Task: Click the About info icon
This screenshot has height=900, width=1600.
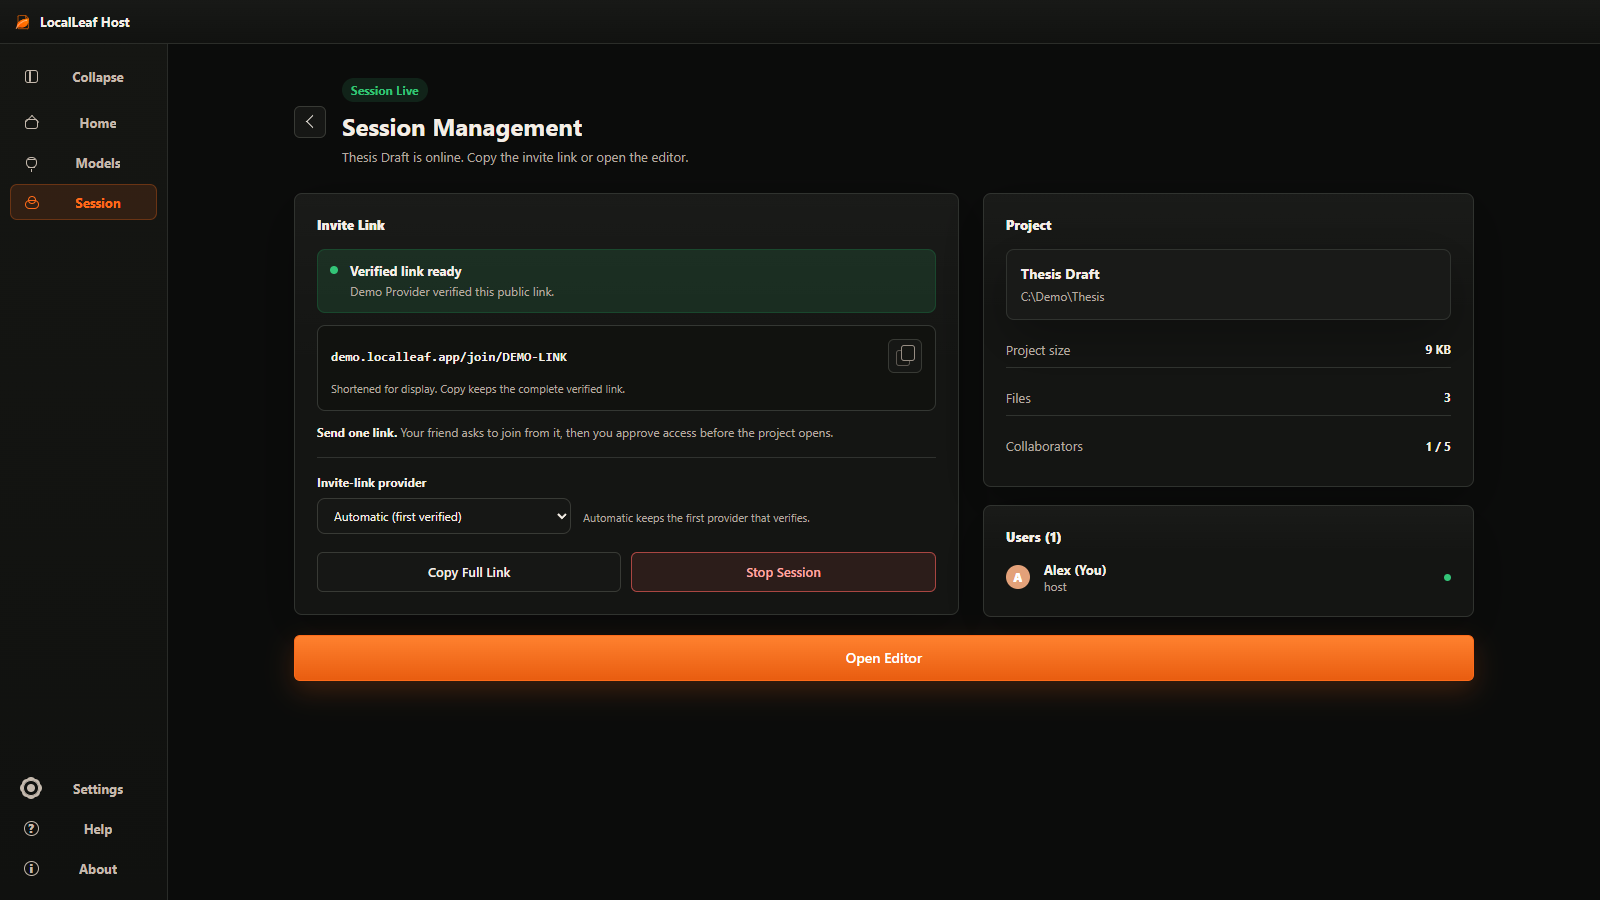Action: pos(32,869)
